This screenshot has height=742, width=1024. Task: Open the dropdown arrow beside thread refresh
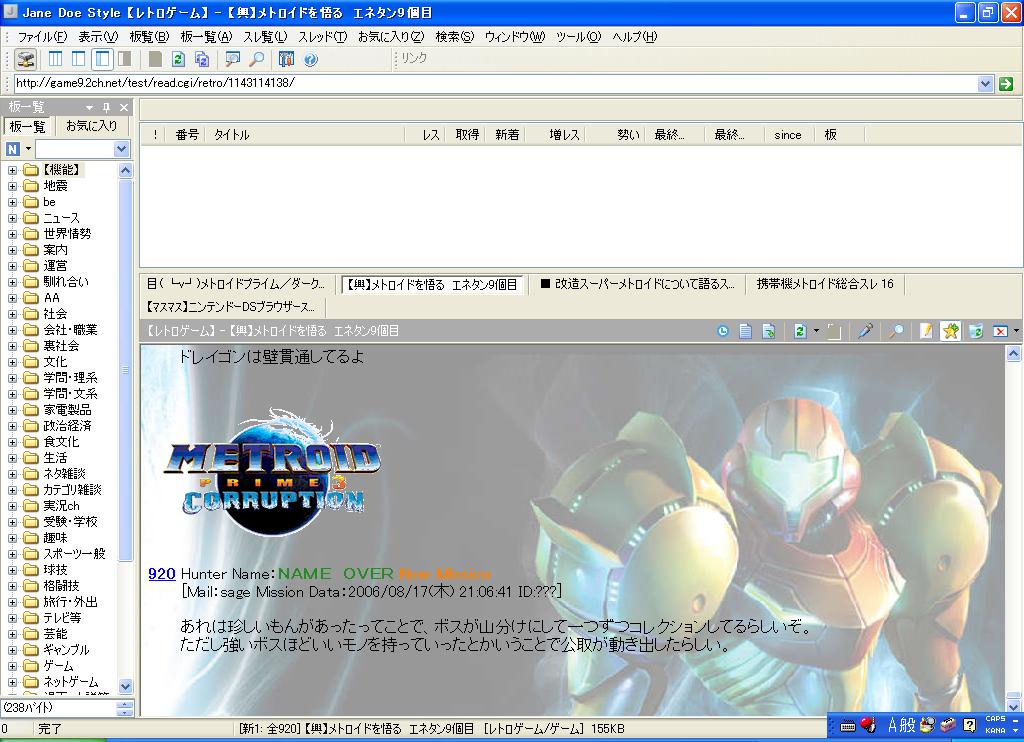coord(816,331)
